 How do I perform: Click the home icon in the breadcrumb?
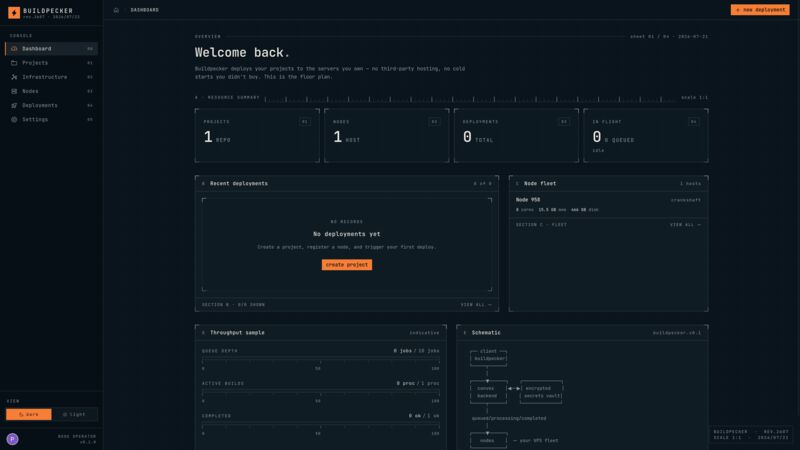pos(116,10)
